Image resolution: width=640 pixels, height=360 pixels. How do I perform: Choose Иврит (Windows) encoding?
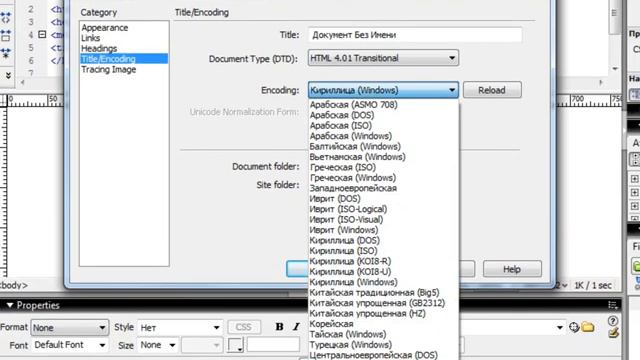pyautogui.click(x=384, y=230)
